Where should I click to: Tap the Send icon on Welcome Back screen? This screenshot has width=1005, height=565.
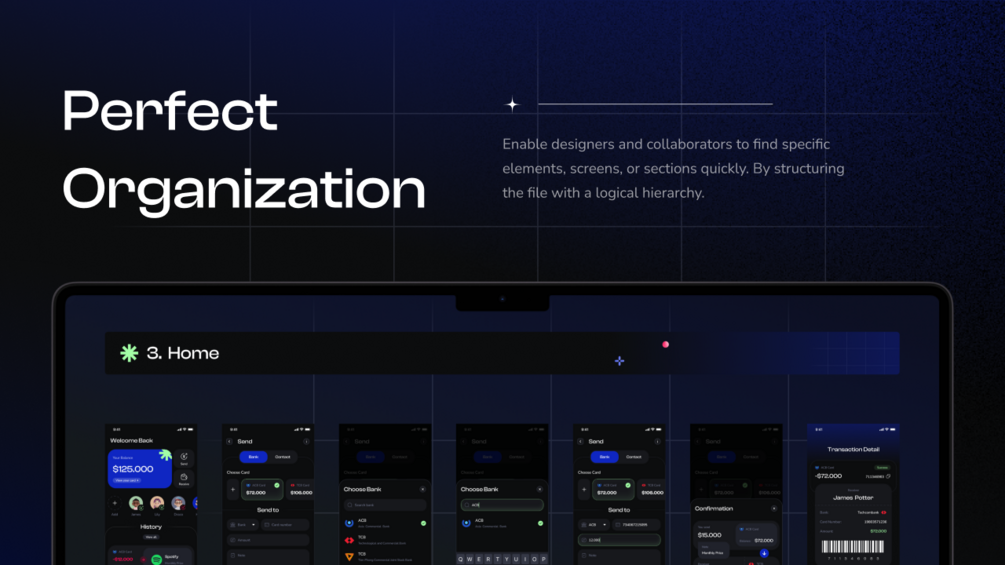tap(184, 459)
